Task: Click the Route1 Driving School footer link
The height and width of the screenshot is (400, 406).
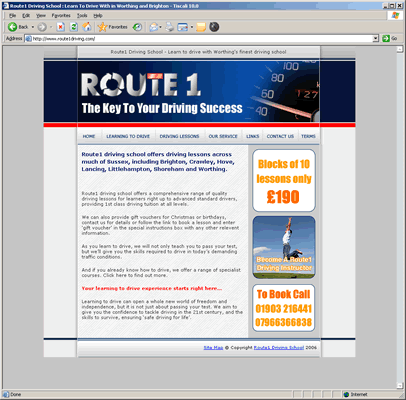Action: (x=279, y=348)
